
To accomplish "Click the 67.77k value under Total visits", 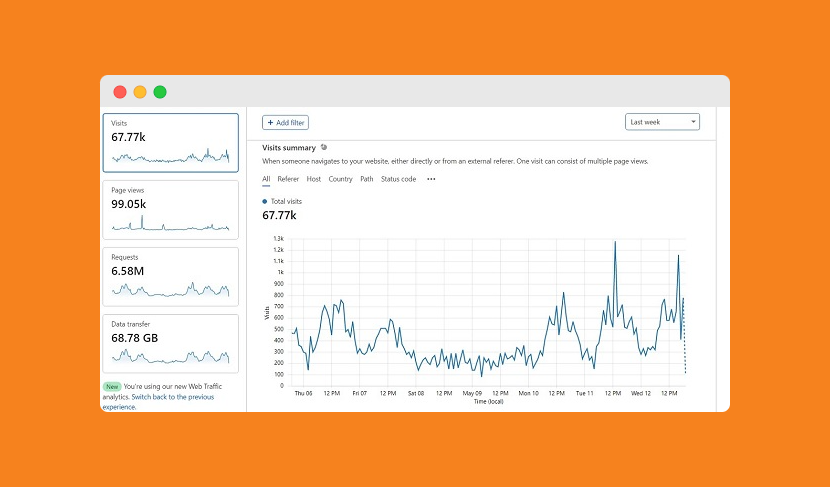I will pos(279,215).
